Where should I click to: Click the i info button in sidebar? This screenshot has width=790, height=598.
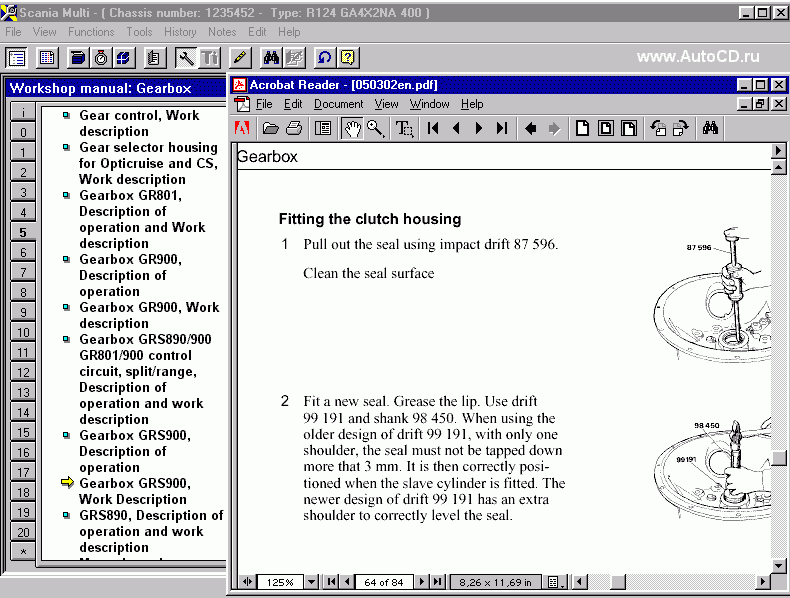point(23,112)
